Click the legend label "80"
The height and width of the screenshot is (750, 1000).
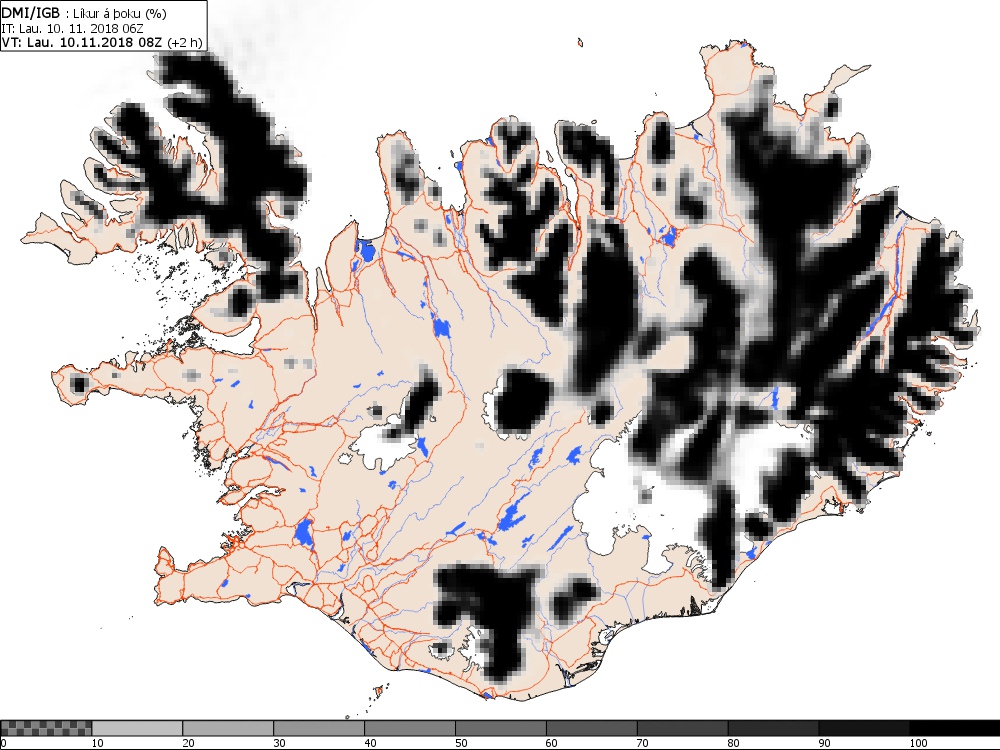point(734,743)
